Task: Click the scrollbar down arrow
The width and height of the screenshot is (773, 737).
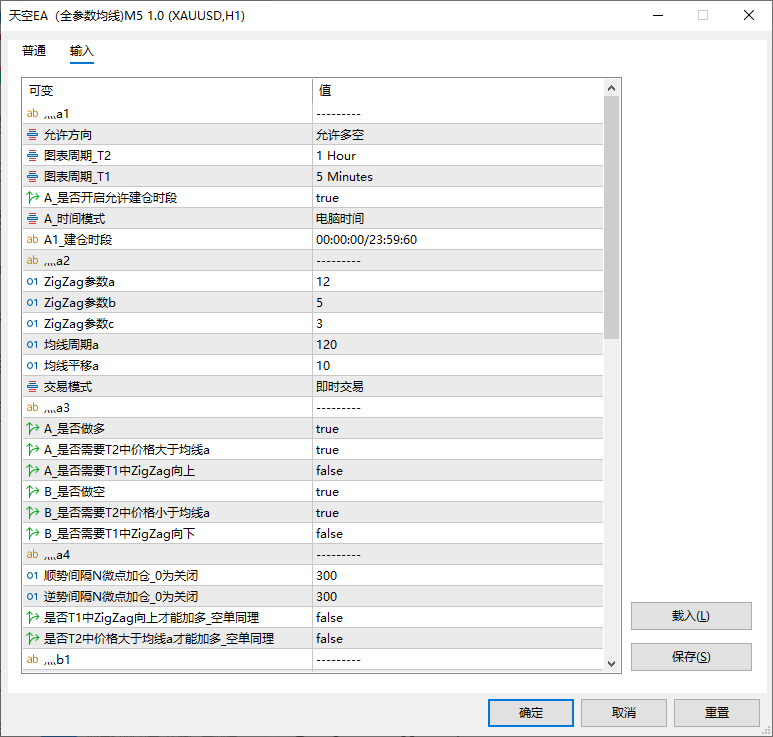Action: coord(611,664)
